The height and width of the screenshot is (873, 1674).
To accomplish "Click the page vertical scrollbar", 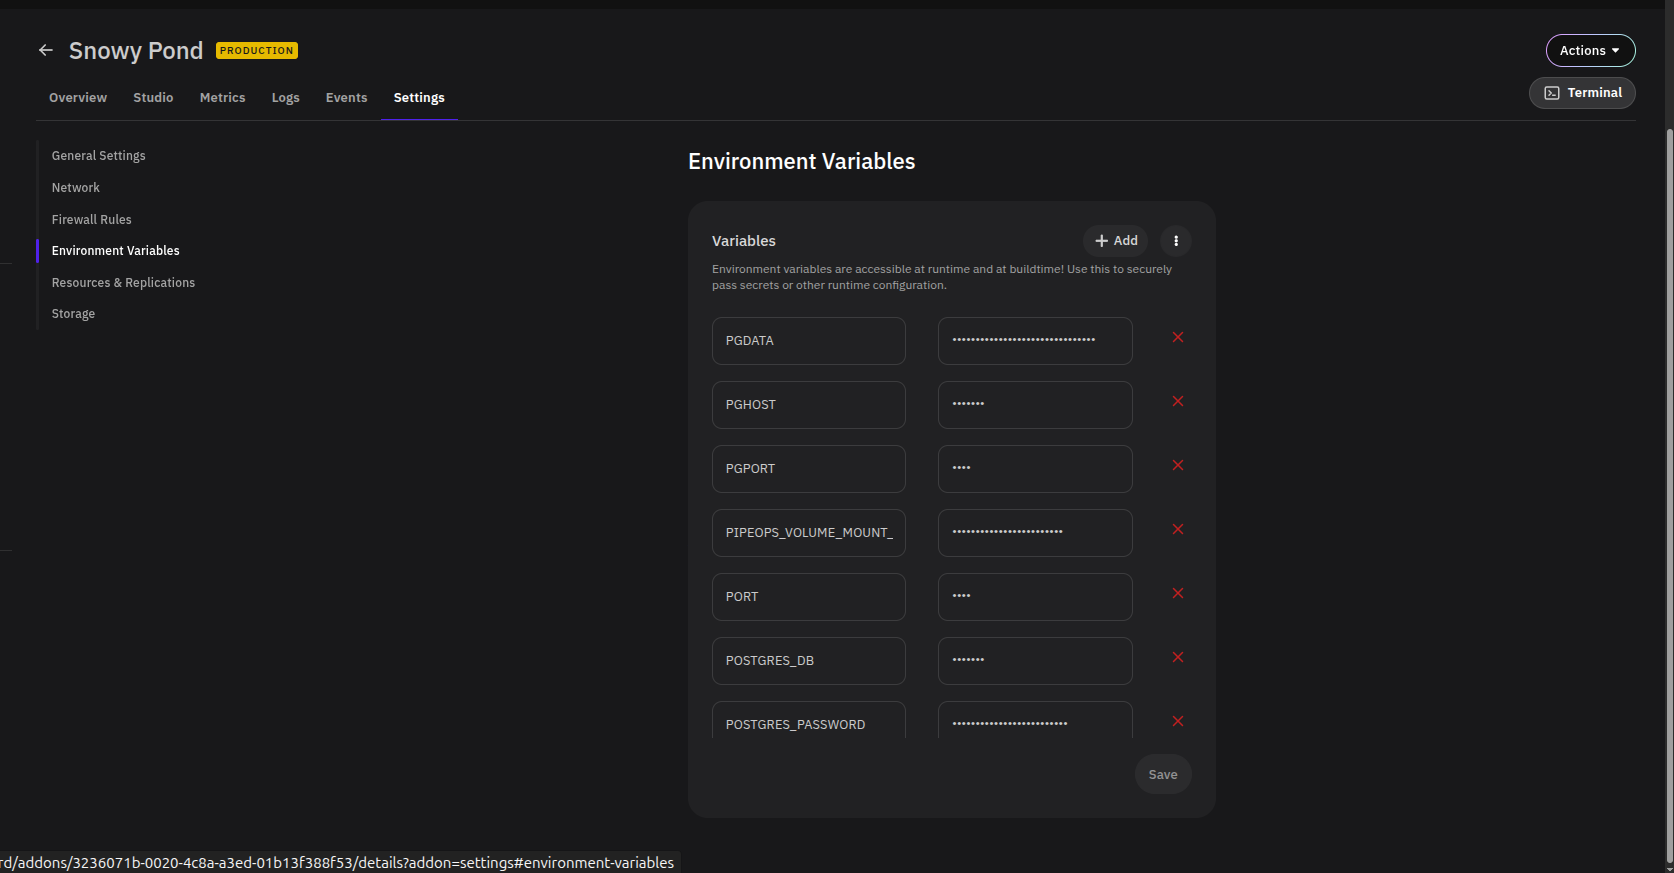I will pyautogui.click(x=1669, y=495).
